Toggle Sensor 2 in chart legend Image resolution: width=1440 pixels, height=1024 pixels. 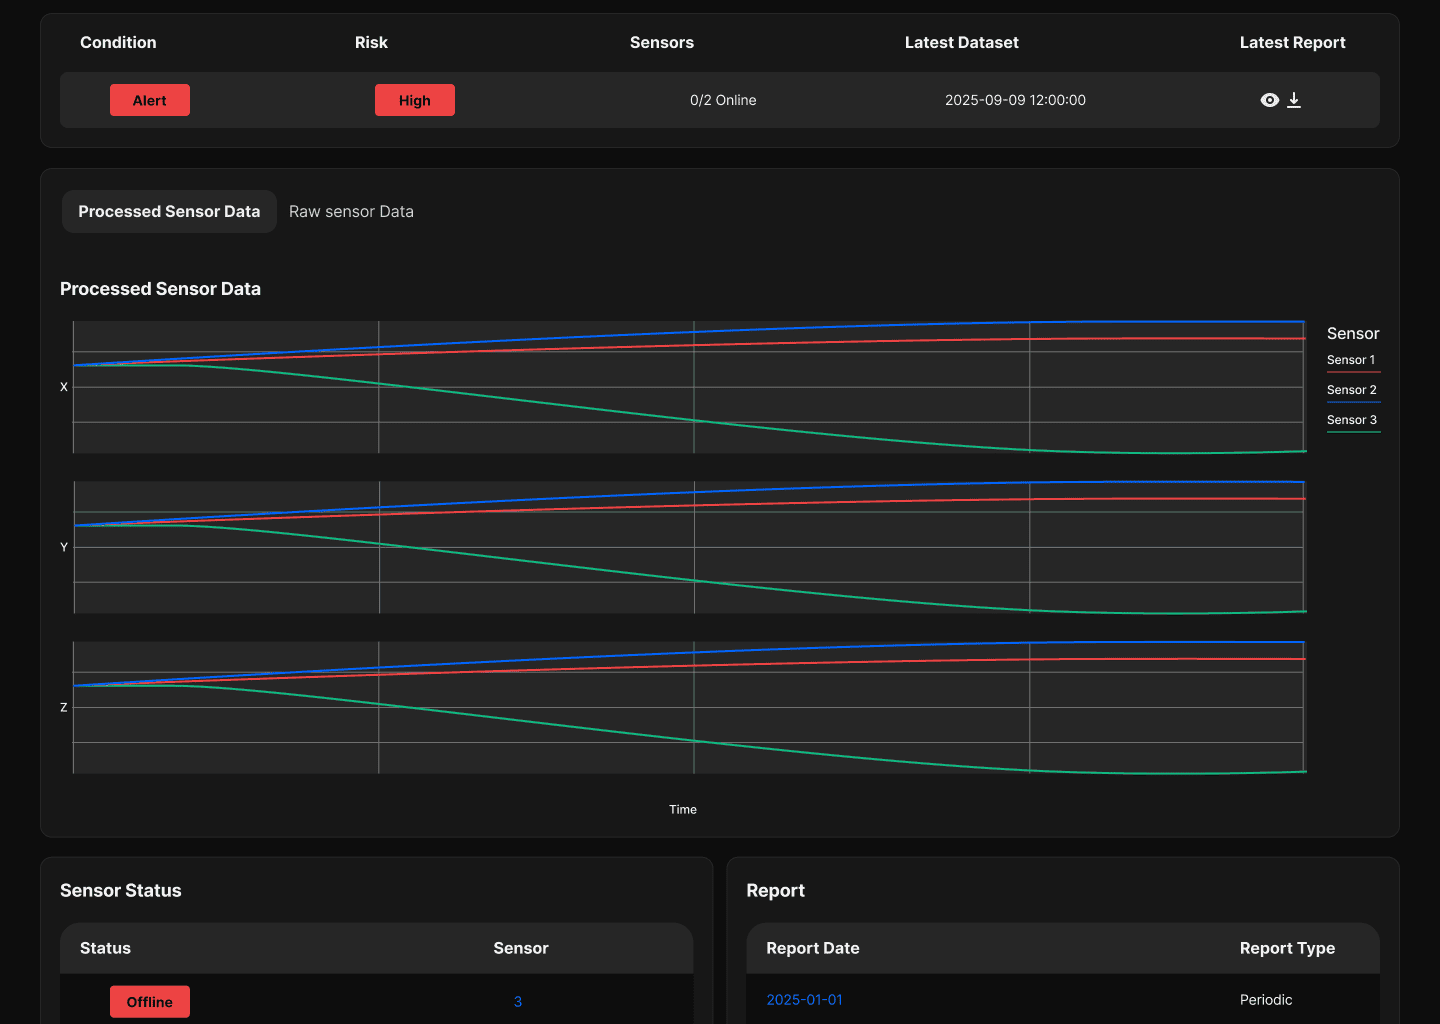[x=1352, y=391]
